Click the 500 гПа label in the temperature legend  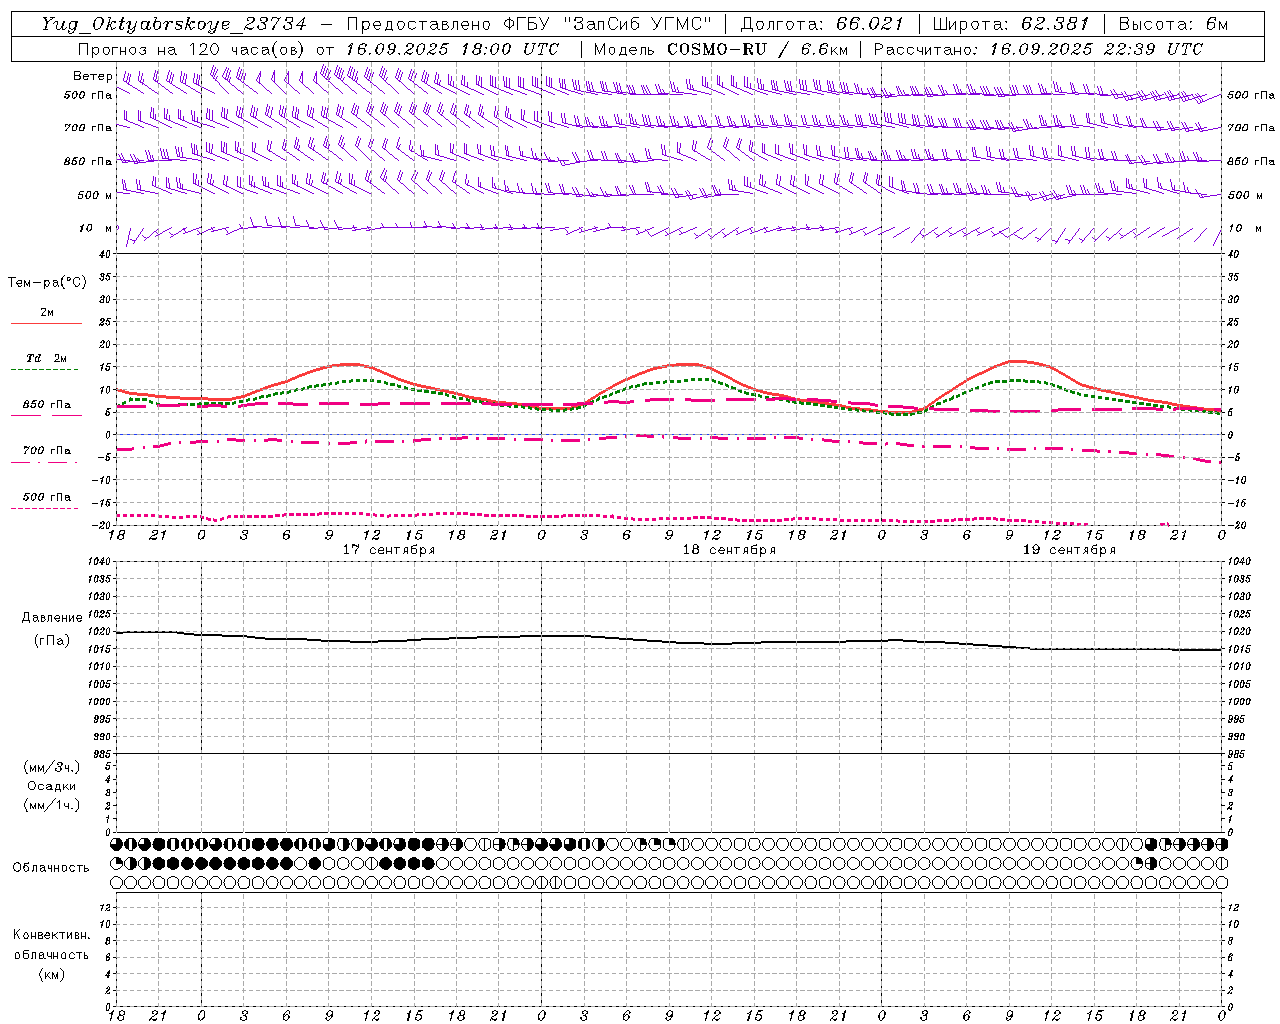[x=47, y=497]
